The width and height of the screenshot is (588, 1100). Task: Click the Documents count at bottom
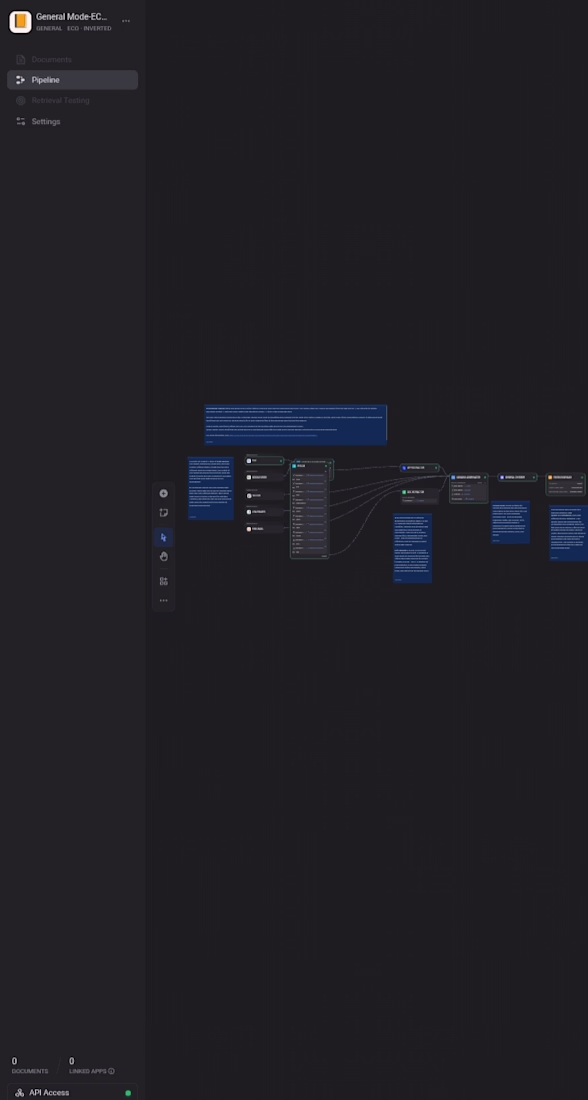(14, 1061)
